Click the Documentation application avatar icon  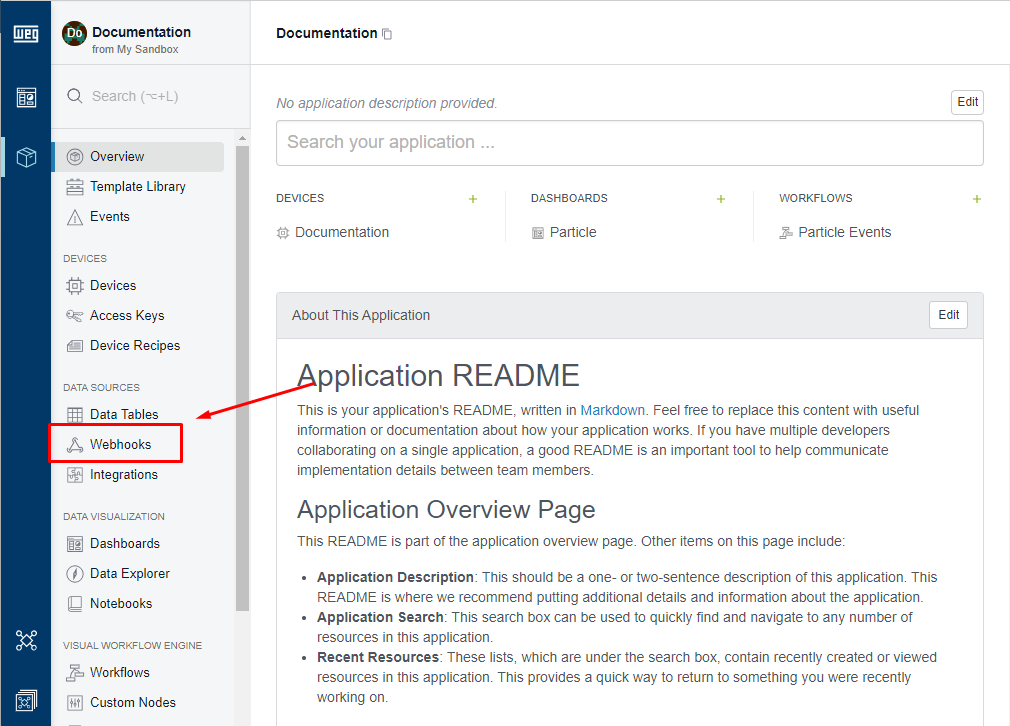point(74,33)
